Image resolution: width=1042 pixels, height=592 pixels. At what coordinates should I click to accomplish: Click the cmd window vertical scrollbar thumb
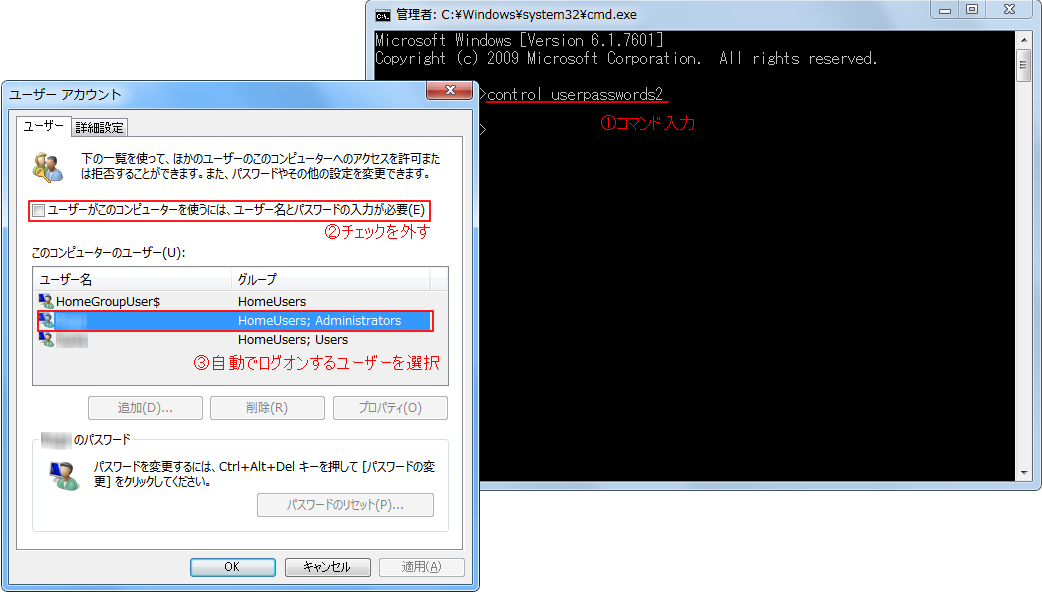(1023, 65)
